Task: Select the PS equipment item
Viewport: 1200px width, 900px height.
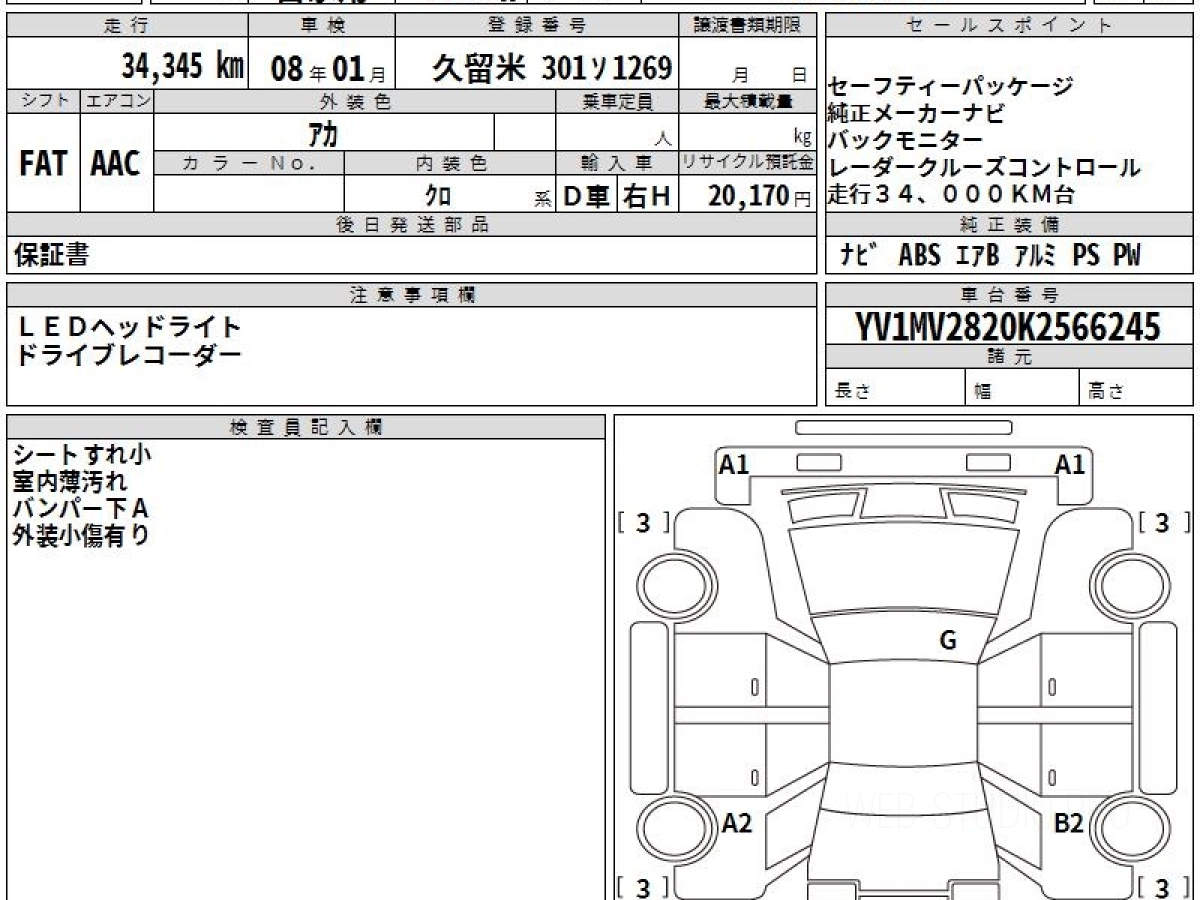Action: (1086, 256)
